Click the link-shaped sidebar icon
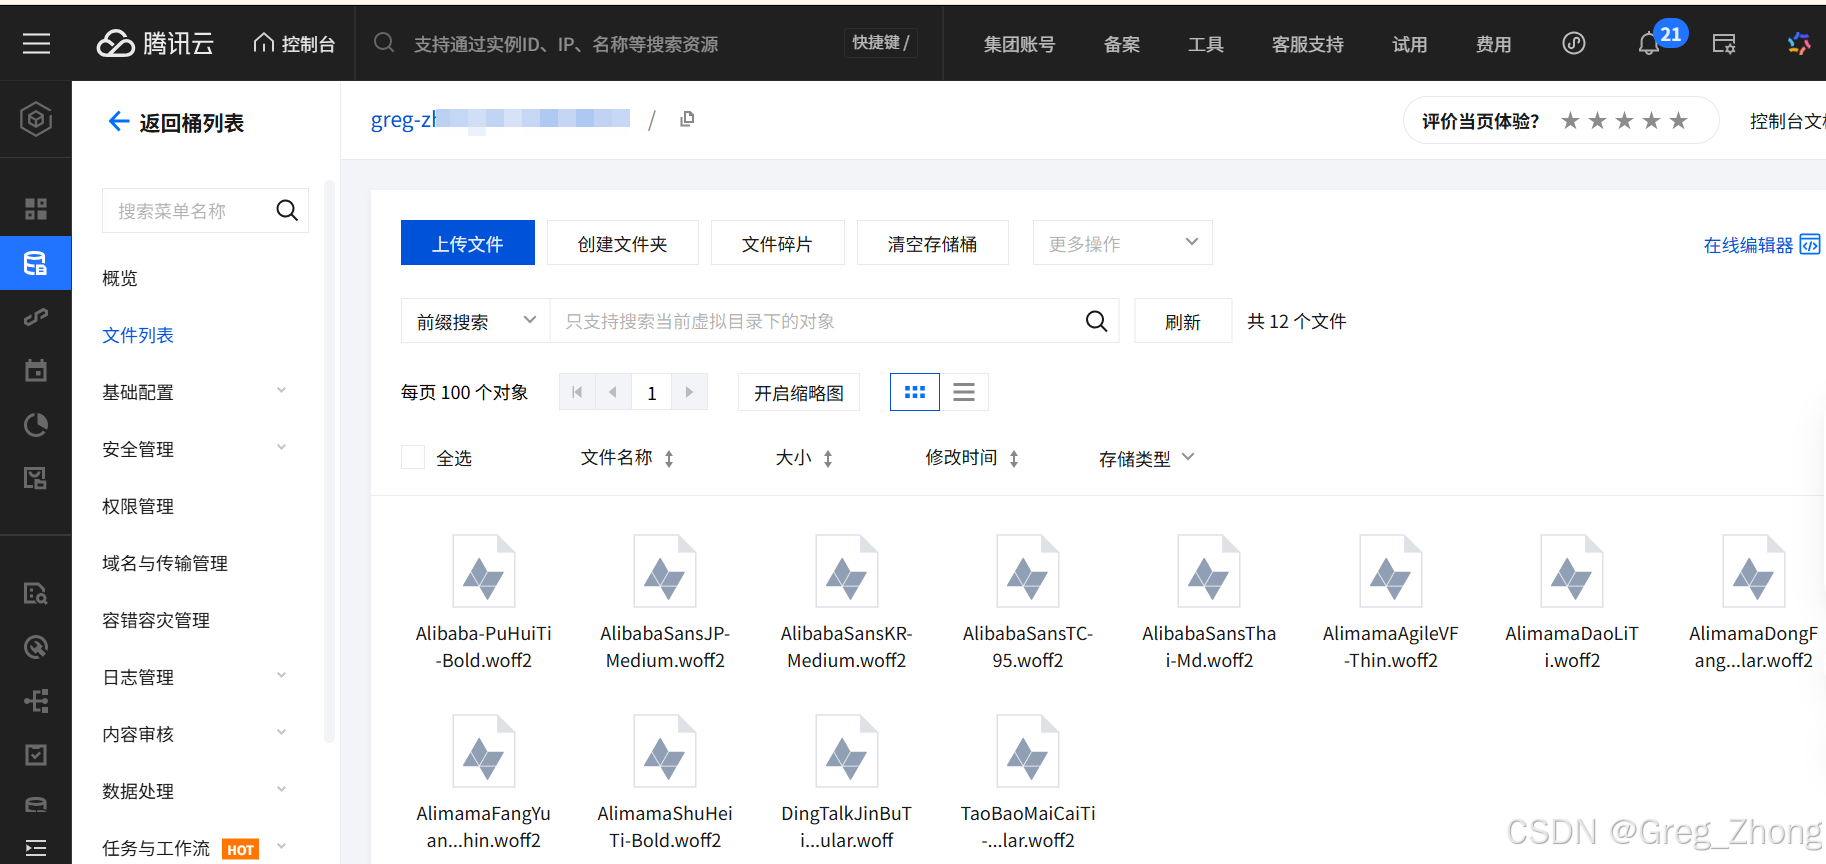Screen dimensions: 1826x864 [x=36, y=317]
